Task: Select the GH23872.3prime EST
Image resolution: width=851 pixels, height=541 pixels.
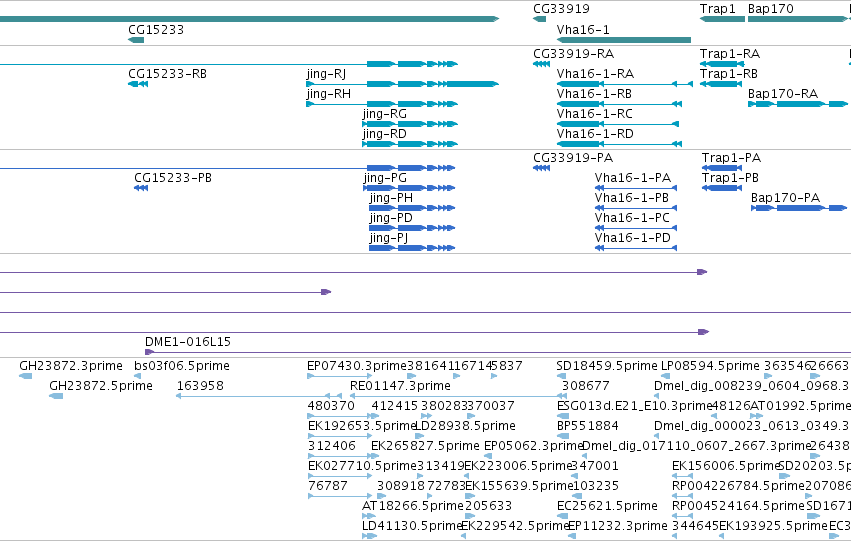Action: pos(71,366)
